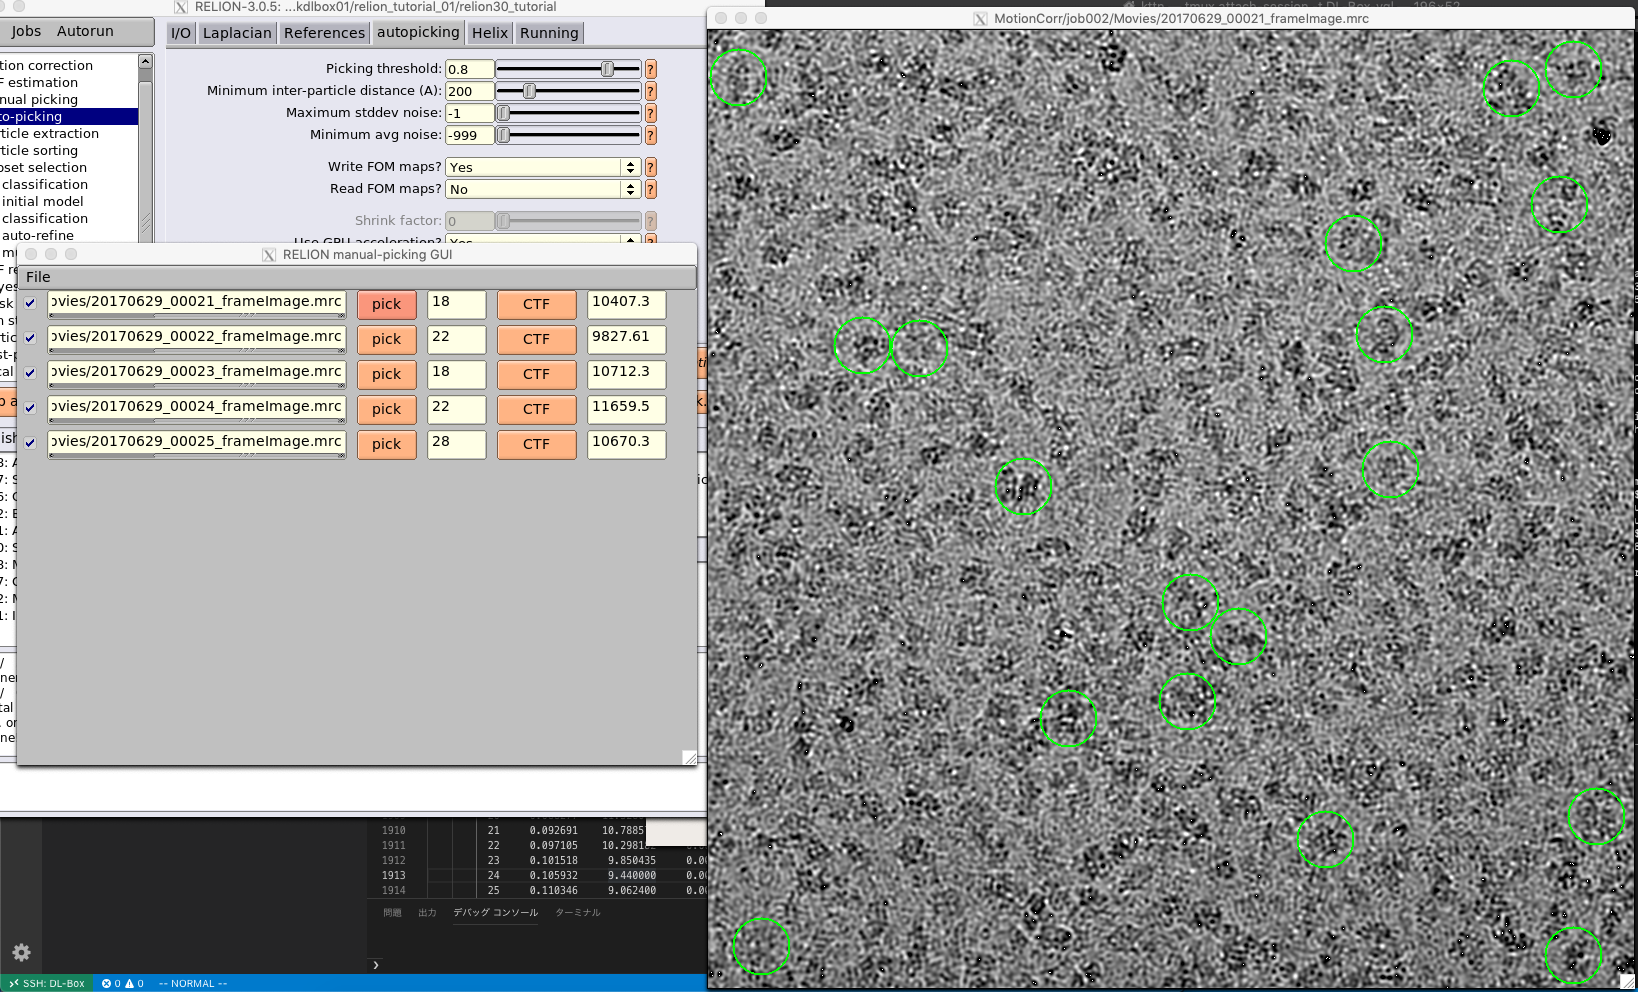Viewport: 1638px width, 992px height.
Task: Click Maximum stddev noise field showing -1
Action: tap(469, 113)
